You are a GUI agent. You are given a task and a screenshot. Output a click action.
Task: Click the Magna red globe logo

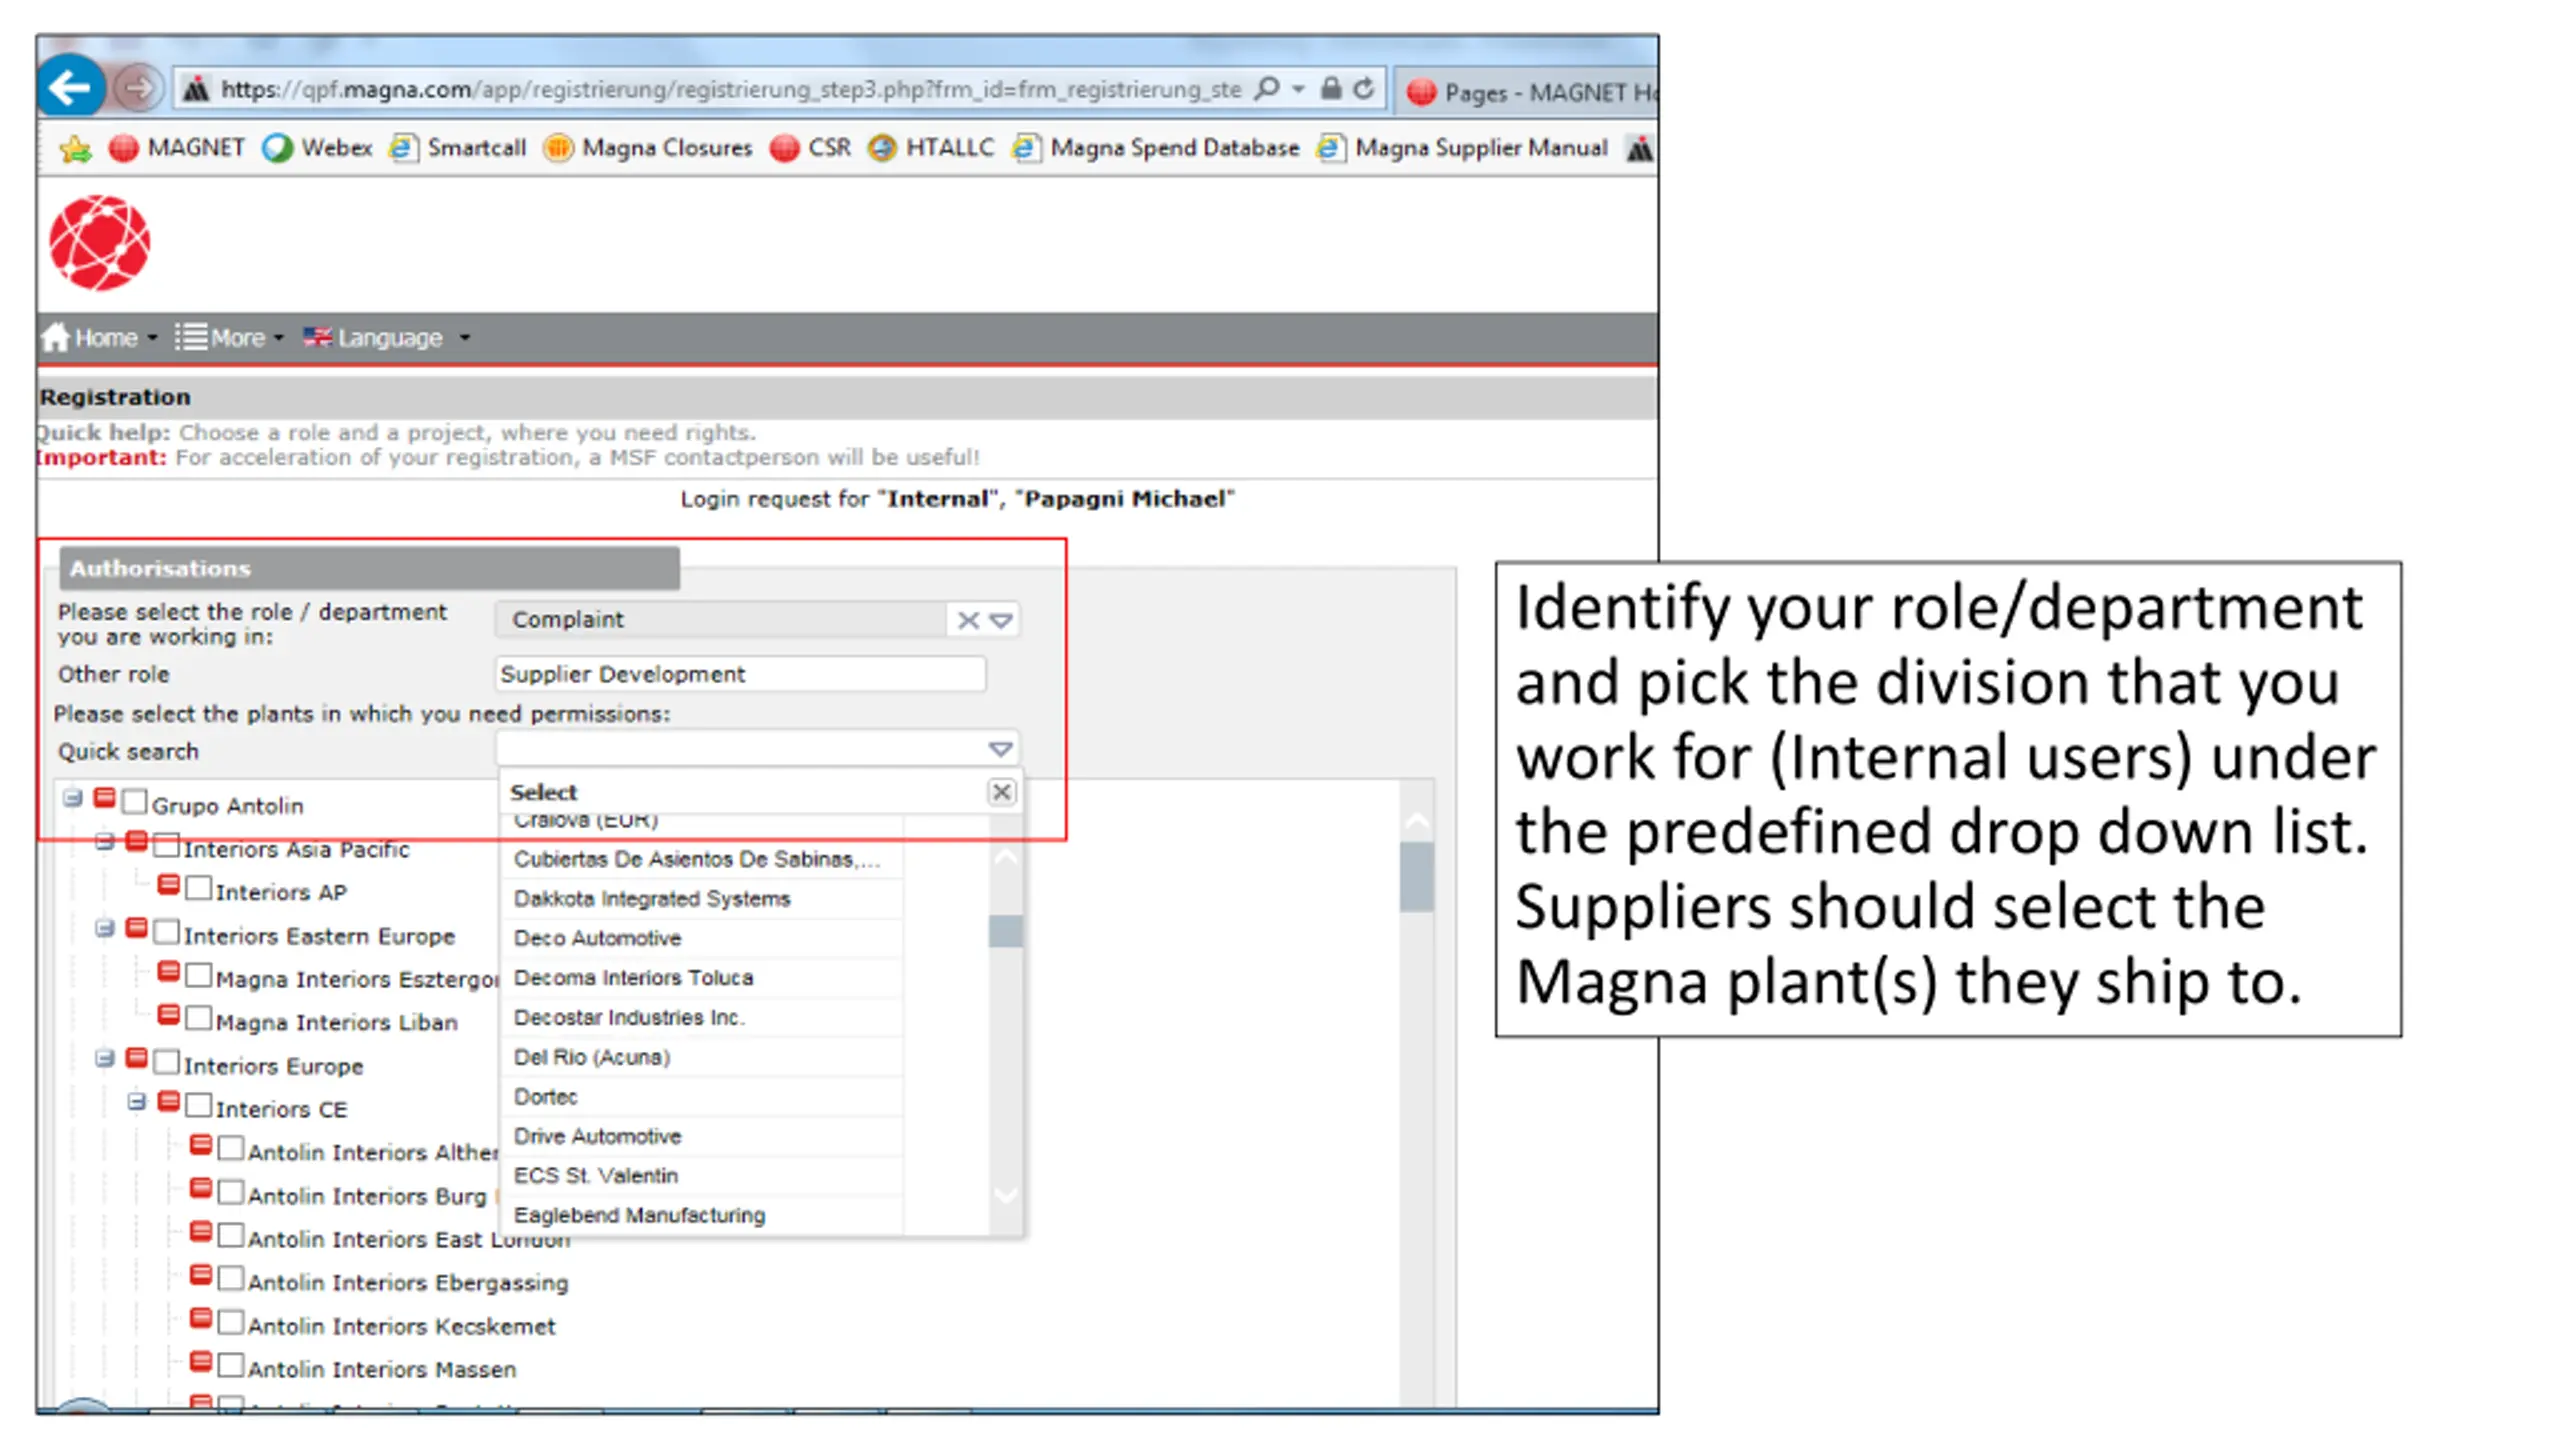click(x=100, y=243)
